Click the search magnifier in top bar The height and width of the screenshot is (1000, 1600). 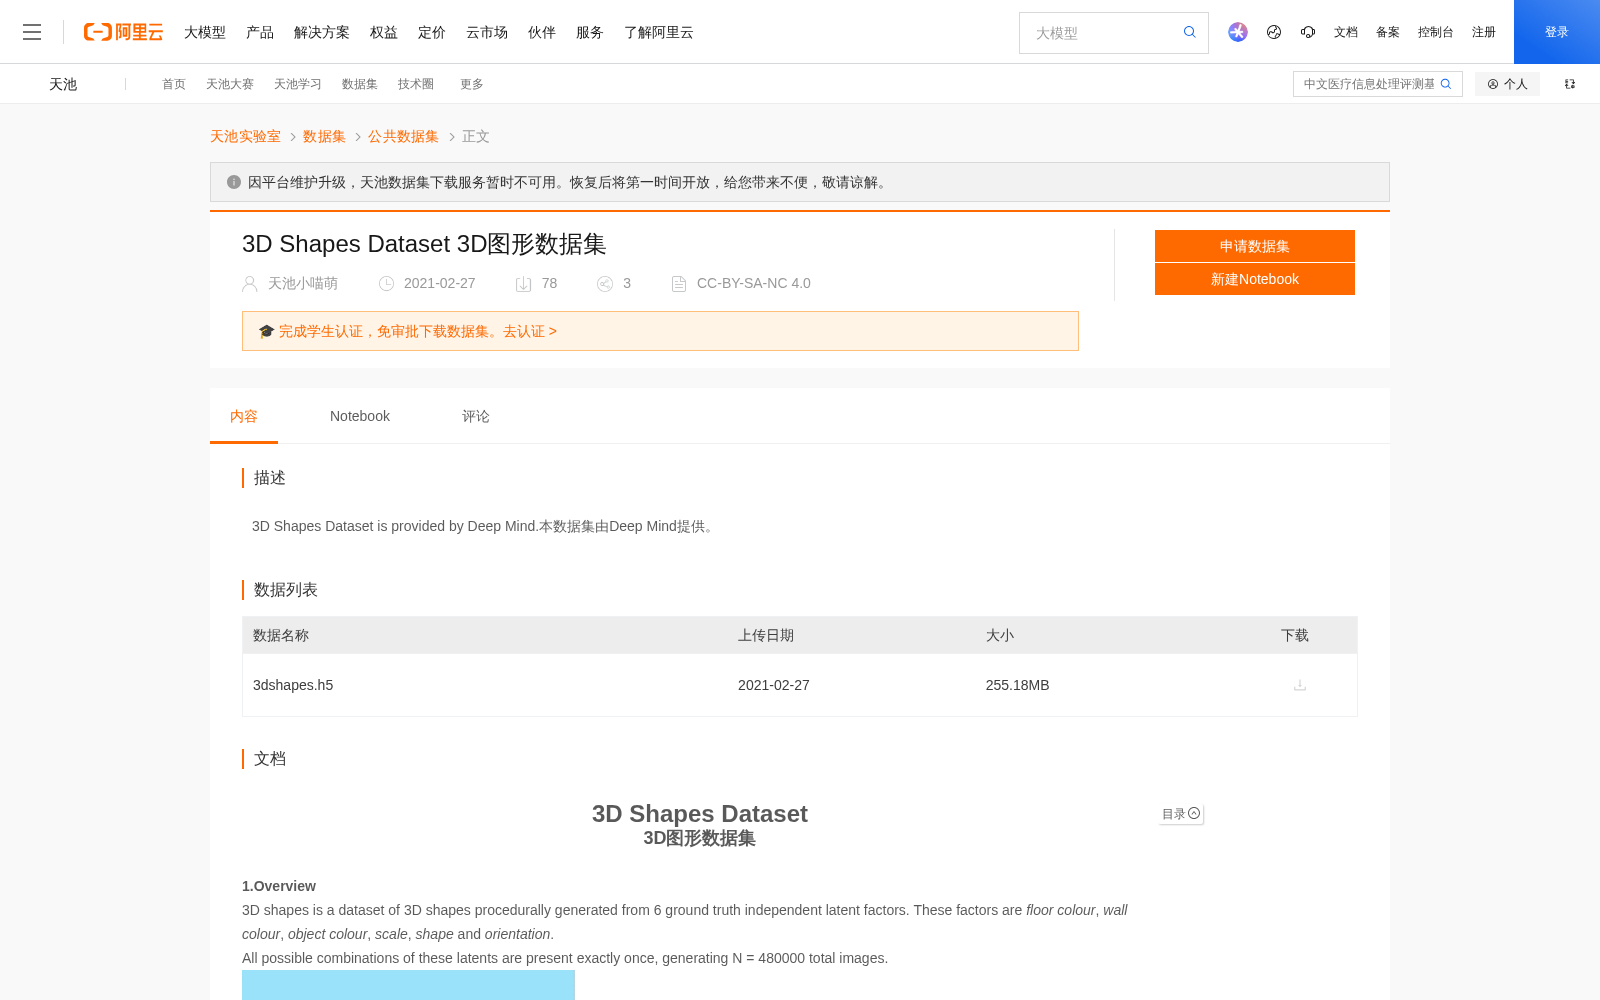(x=1190, y=32)
